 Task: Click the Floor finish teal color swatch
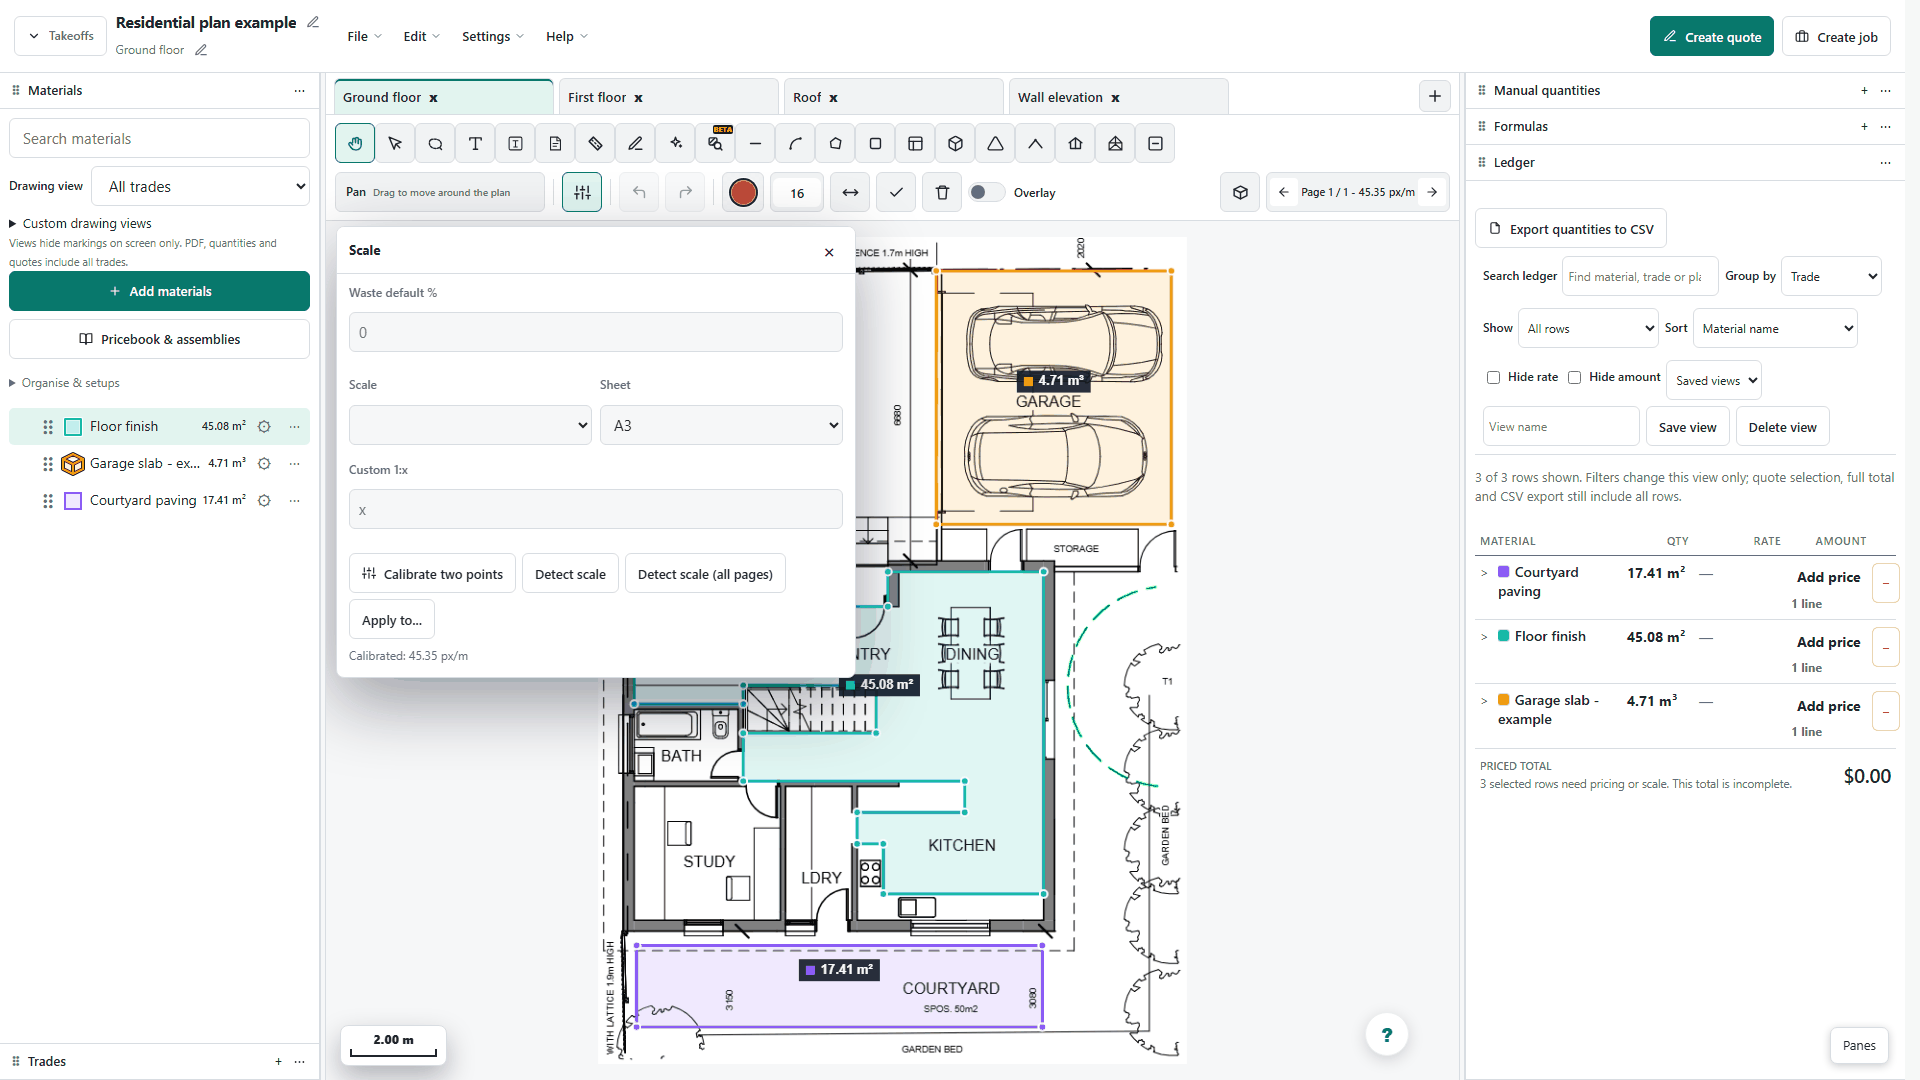(x=73, y=427)
